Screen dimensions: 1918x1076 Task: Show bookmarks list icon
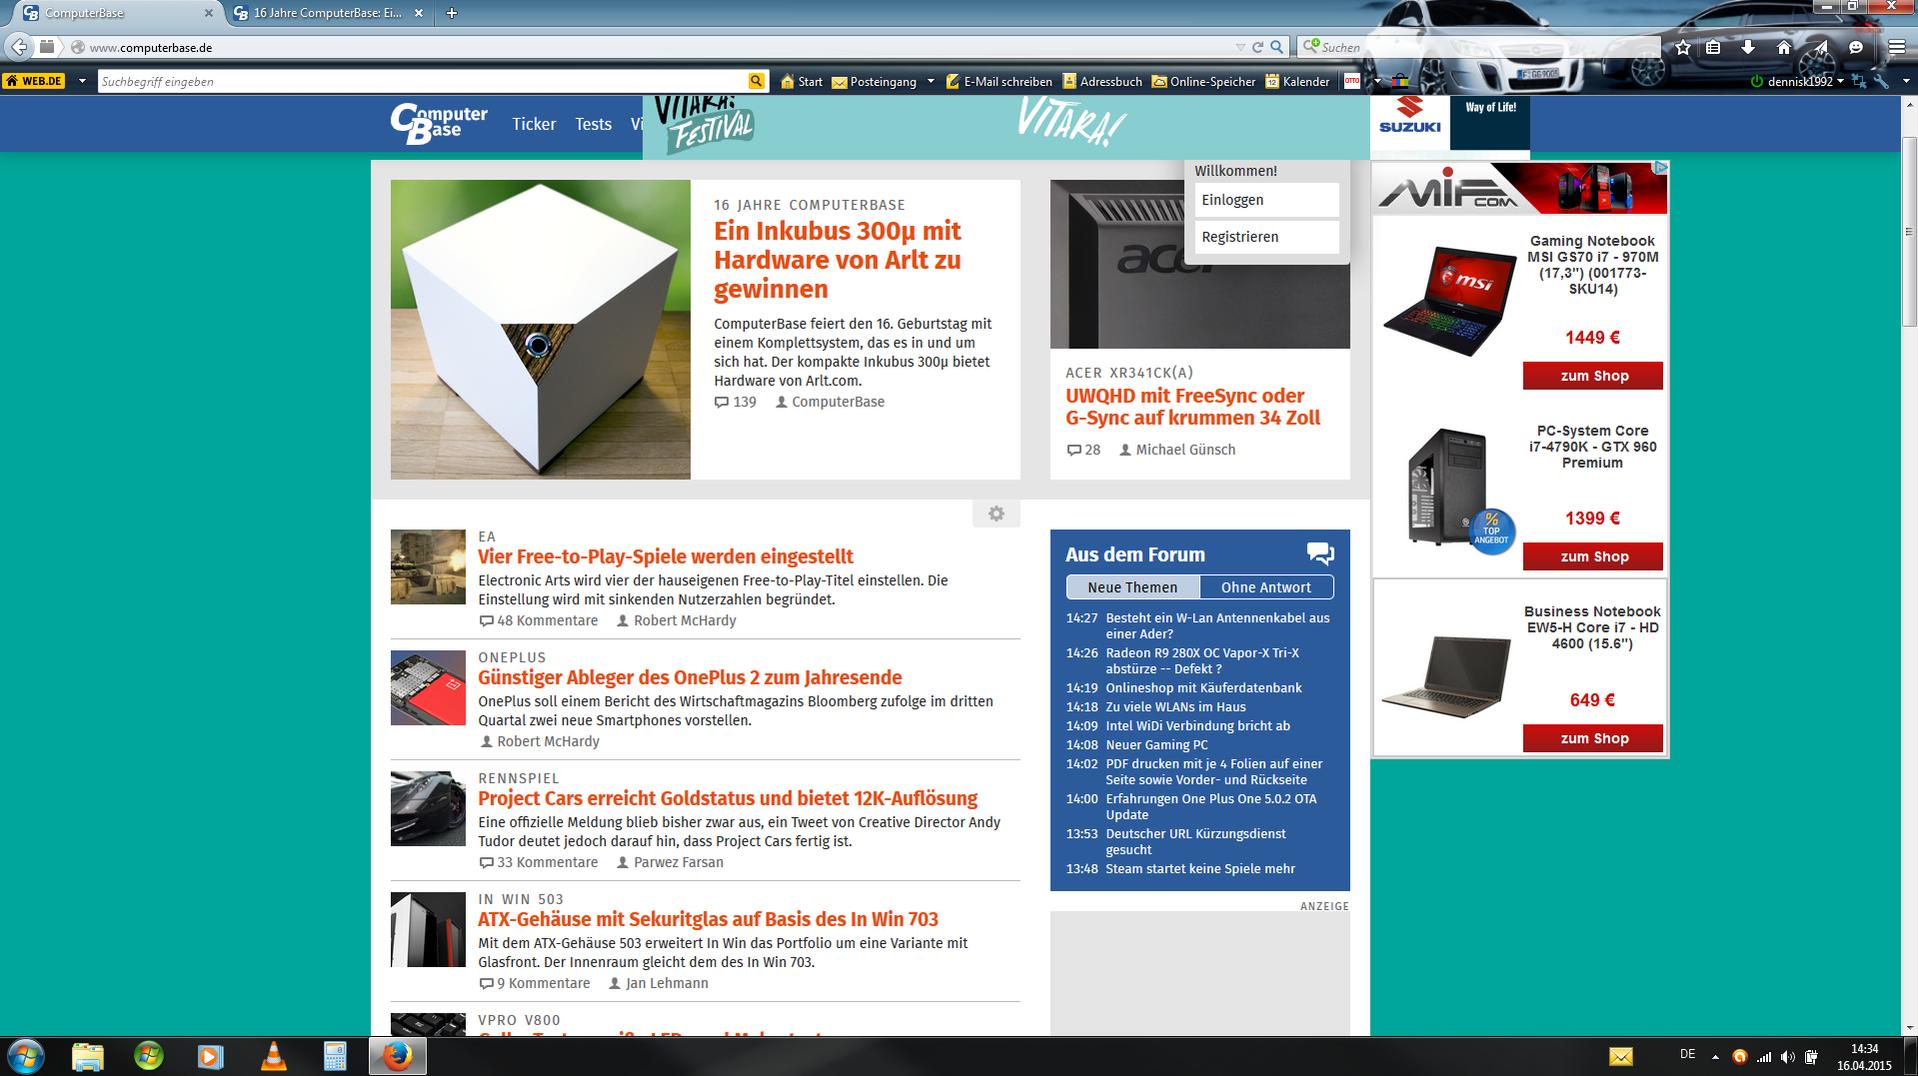pos(1713,47)
